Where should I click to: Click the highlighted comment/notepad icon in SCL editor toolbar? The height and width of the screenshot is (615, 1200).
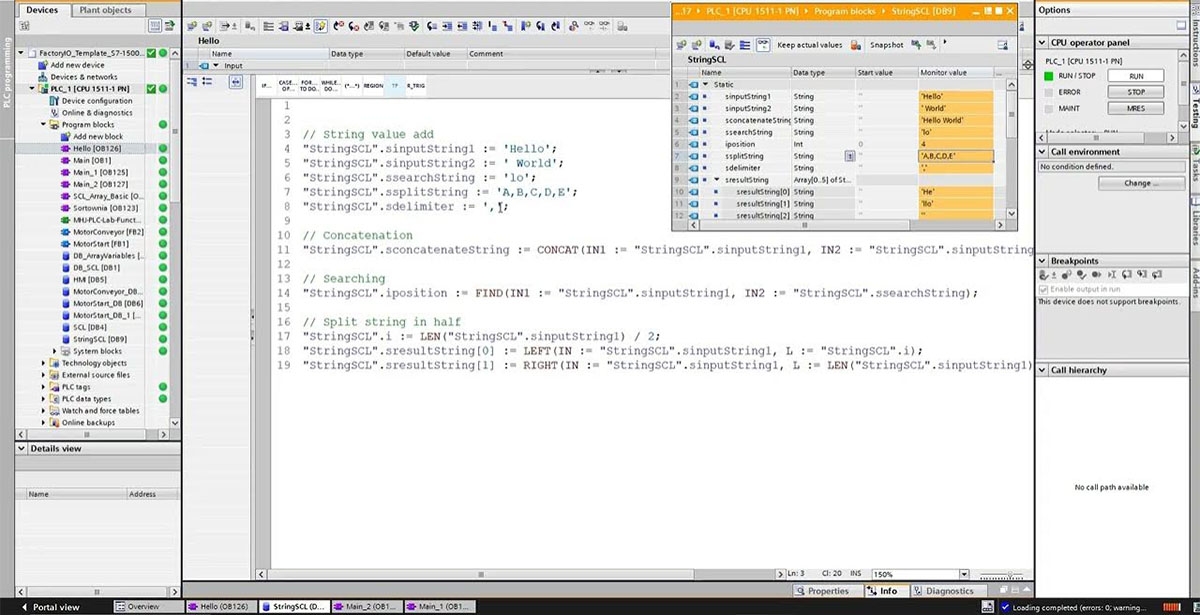(321, 26)
